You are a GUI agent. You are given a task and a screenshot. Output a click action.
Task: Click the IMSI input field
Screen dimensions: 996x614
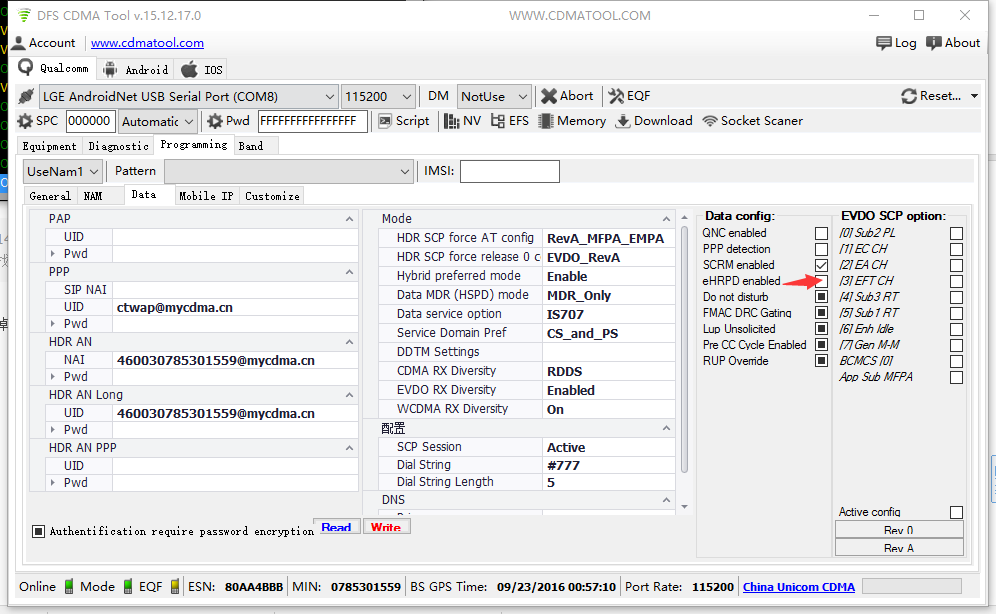pyautogui.click(x=509, y=171)
